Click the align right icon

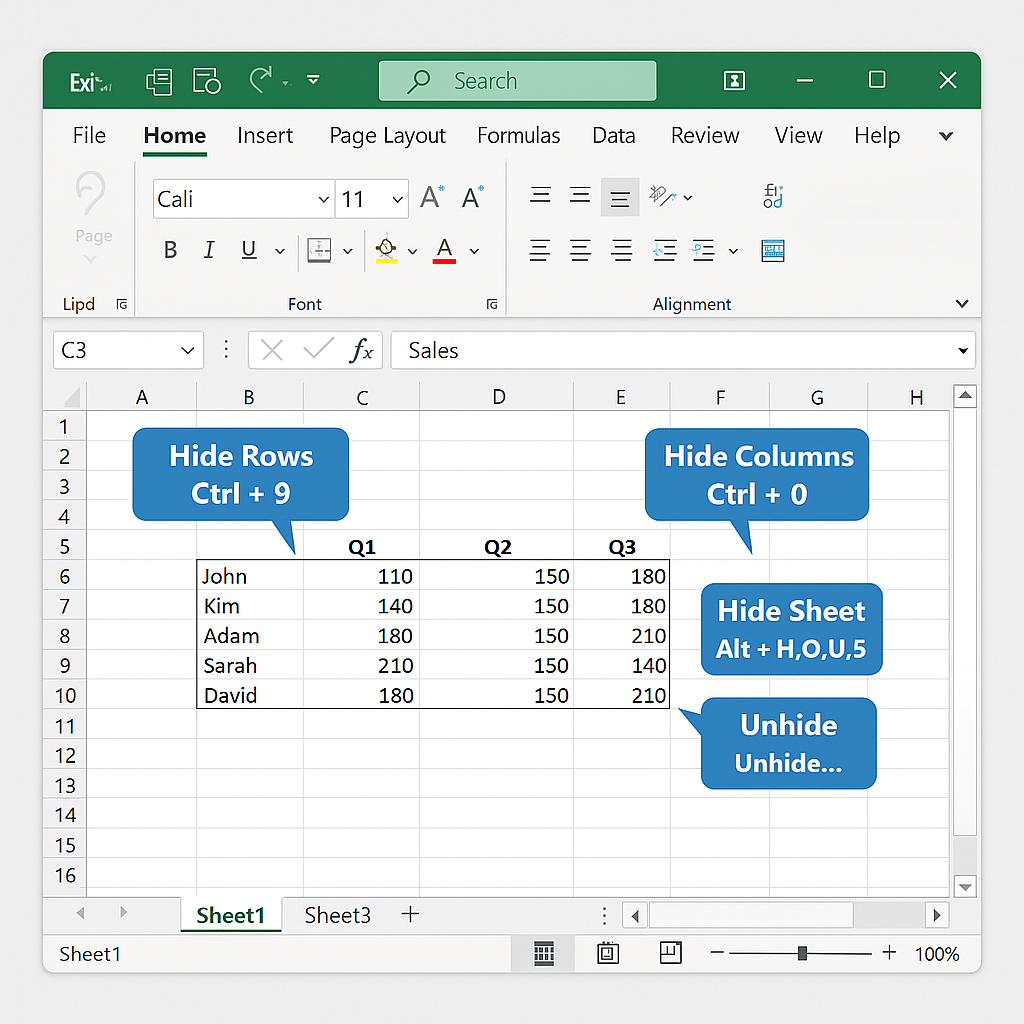[621, 250]
